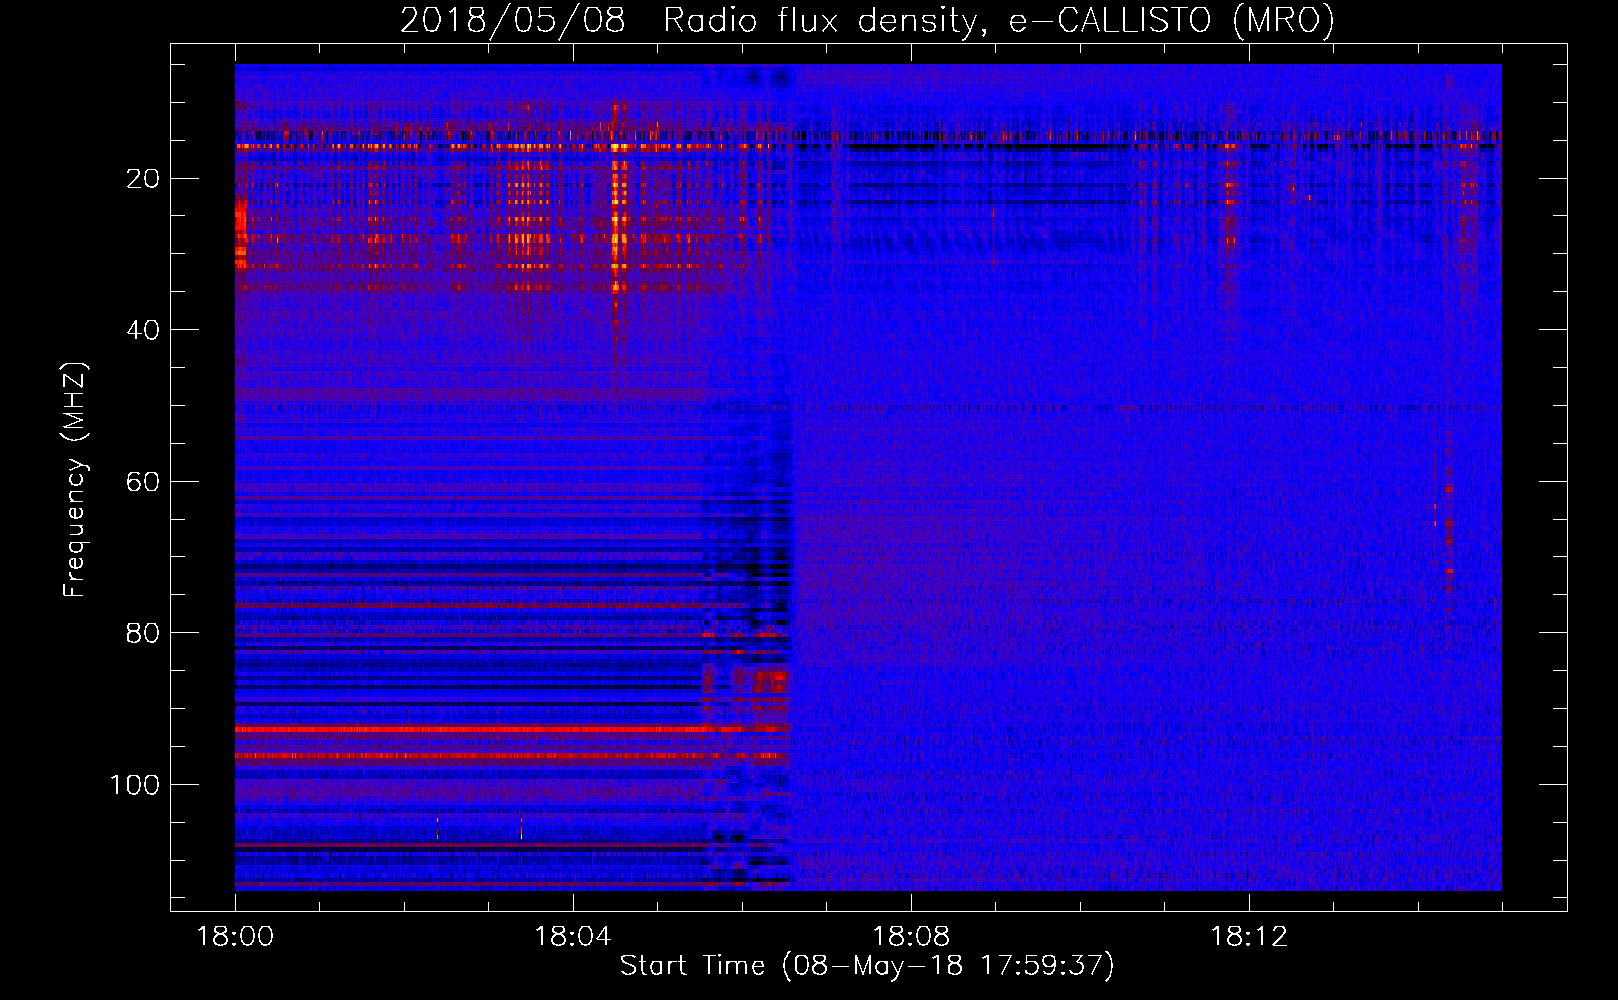Click the 60 MHz frequency tick label
Viewport: 1618px width, 1000px height.
(143, 482)
